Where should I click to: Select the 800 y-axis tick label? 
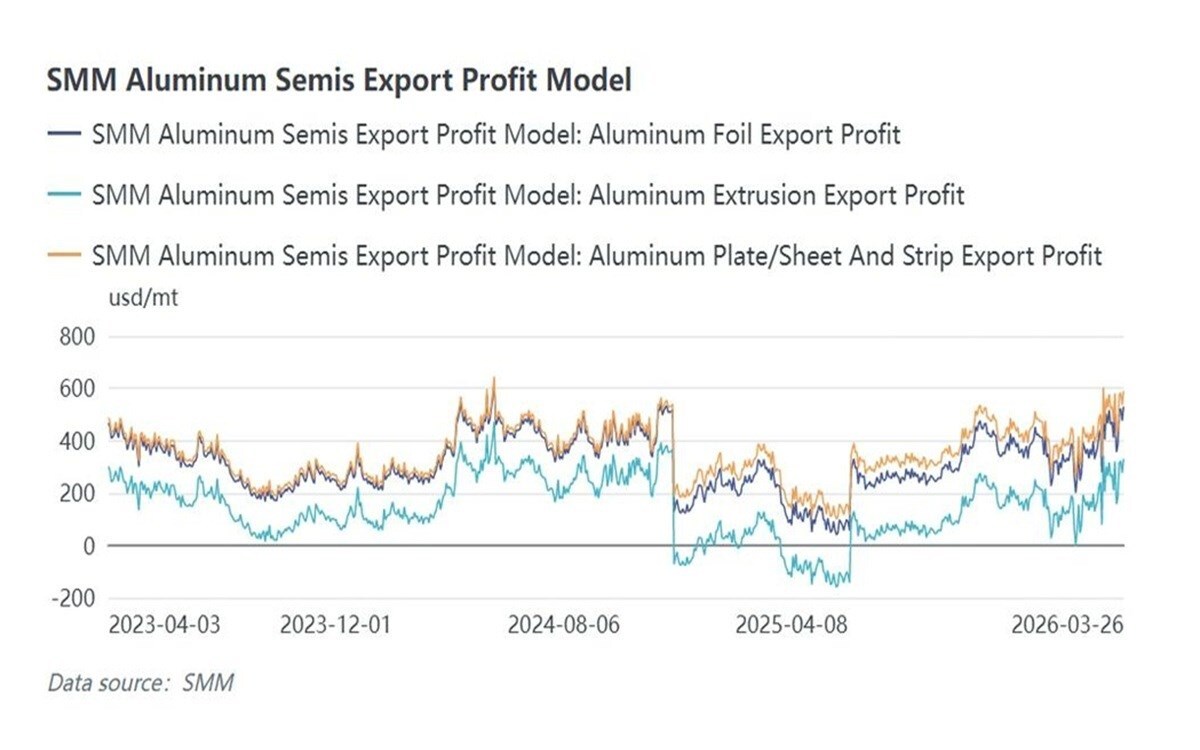77,337
